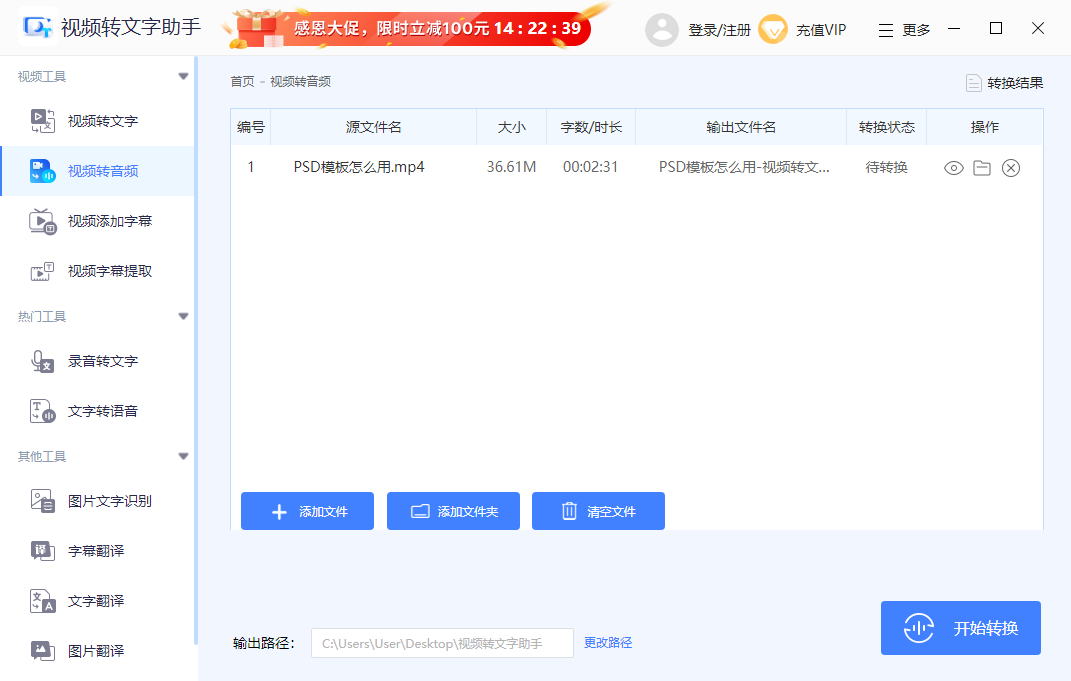Open the 图片文字识别 tool icon

pos(42,501)
